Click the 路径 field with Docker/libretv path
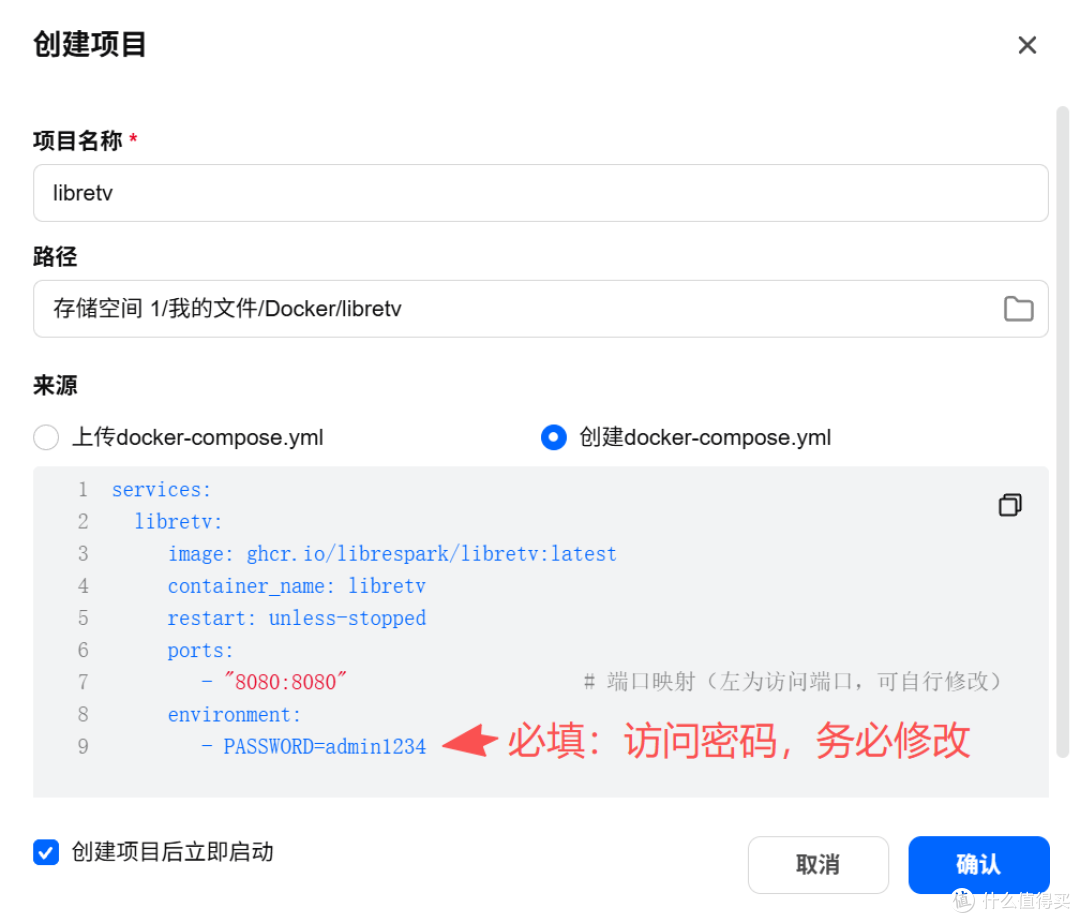The image size is (1080, 923). [x=541, y=309]
